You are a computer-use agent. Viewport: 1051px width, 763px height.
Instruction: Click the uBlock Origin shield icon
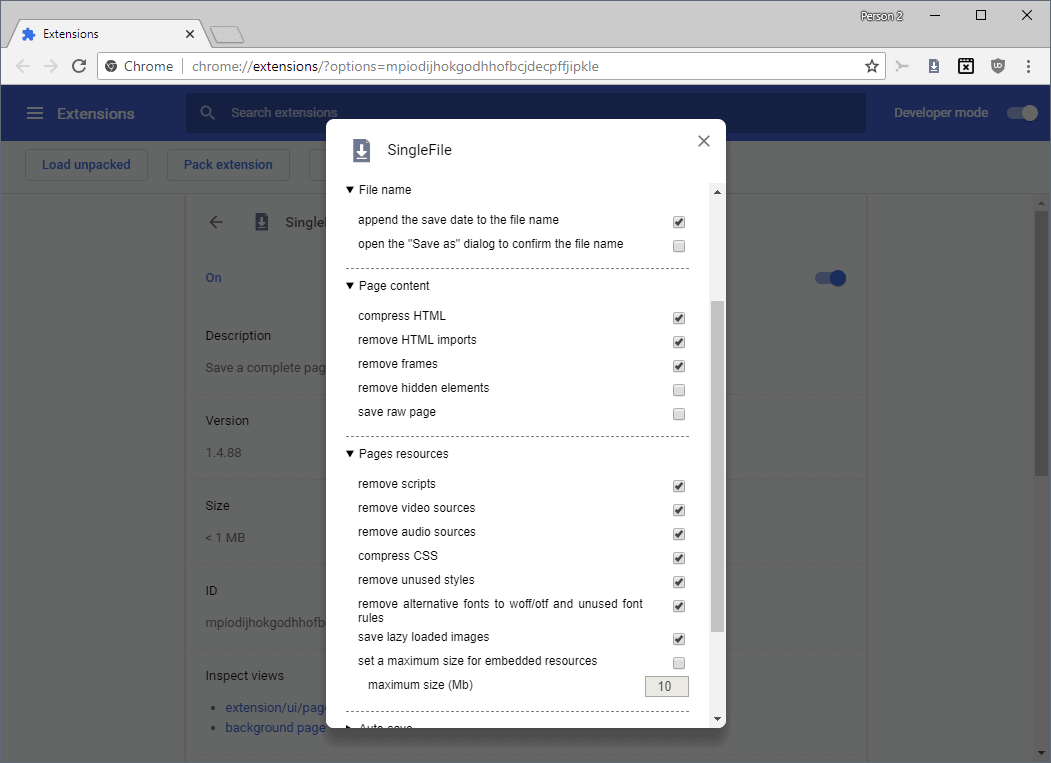coord(998,66)
